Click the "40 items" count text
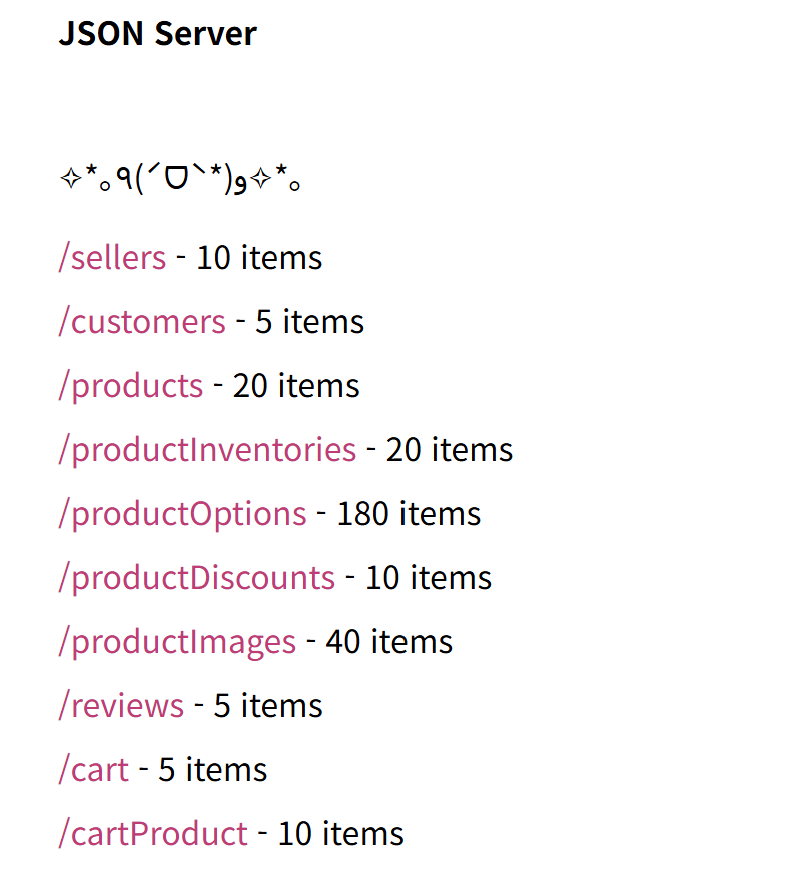 tap(389, 642)
